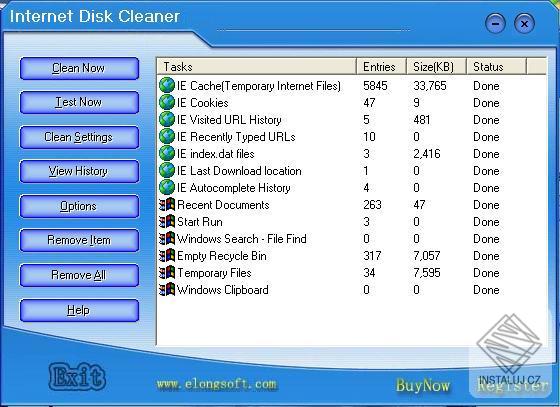Click the Status column header

[x=496, y=67]
